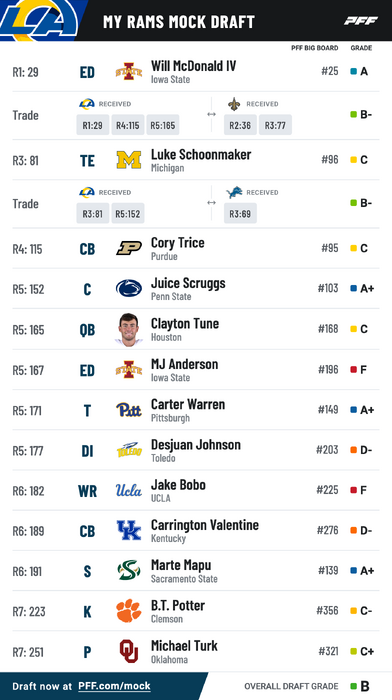The width and height of the screenshot is (392, 700).
Task: Click the Penn State logo by Juice Scruggs
Action: (129, 288)
